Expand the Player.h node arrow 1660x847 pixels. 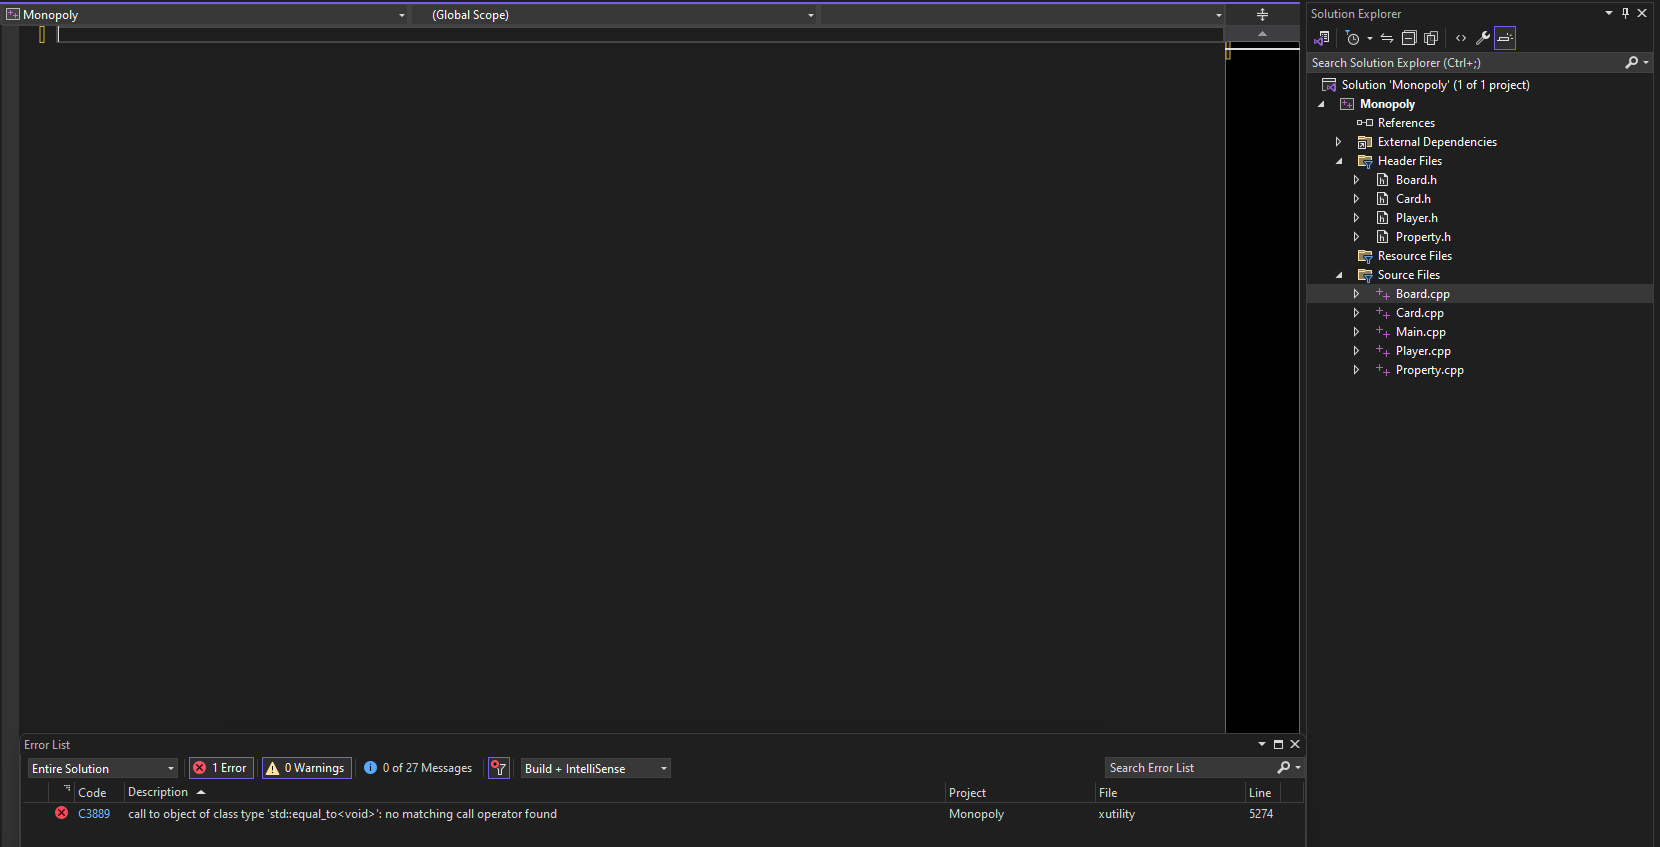point(1356,218)
